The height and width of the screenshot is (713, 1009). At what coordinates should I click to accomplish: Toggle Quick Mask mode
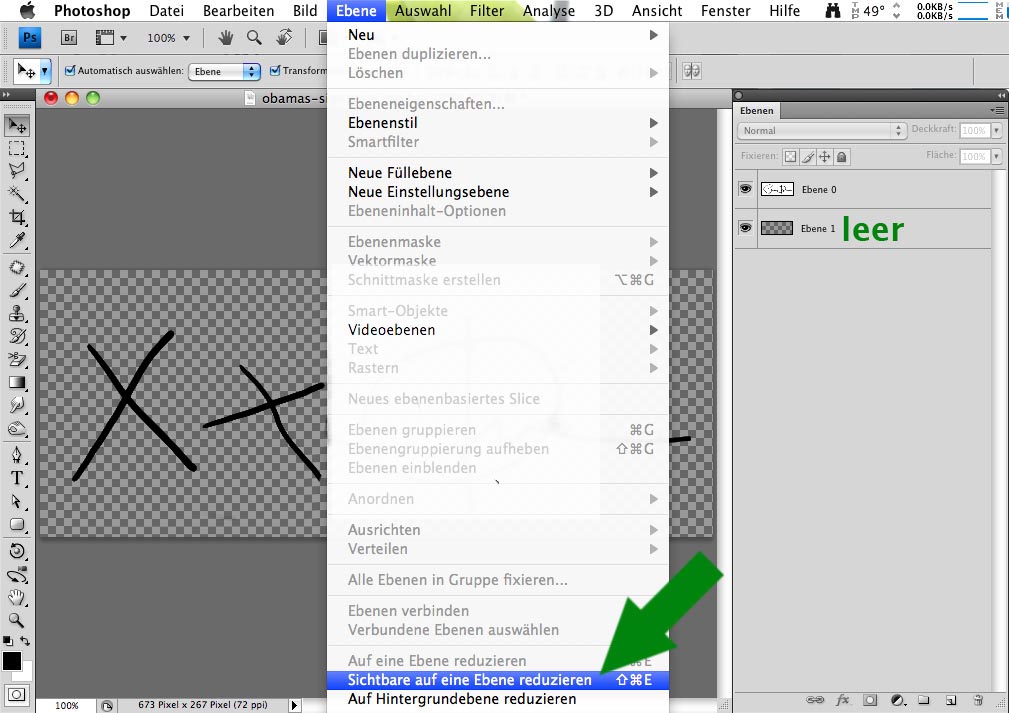coord(17,694)
